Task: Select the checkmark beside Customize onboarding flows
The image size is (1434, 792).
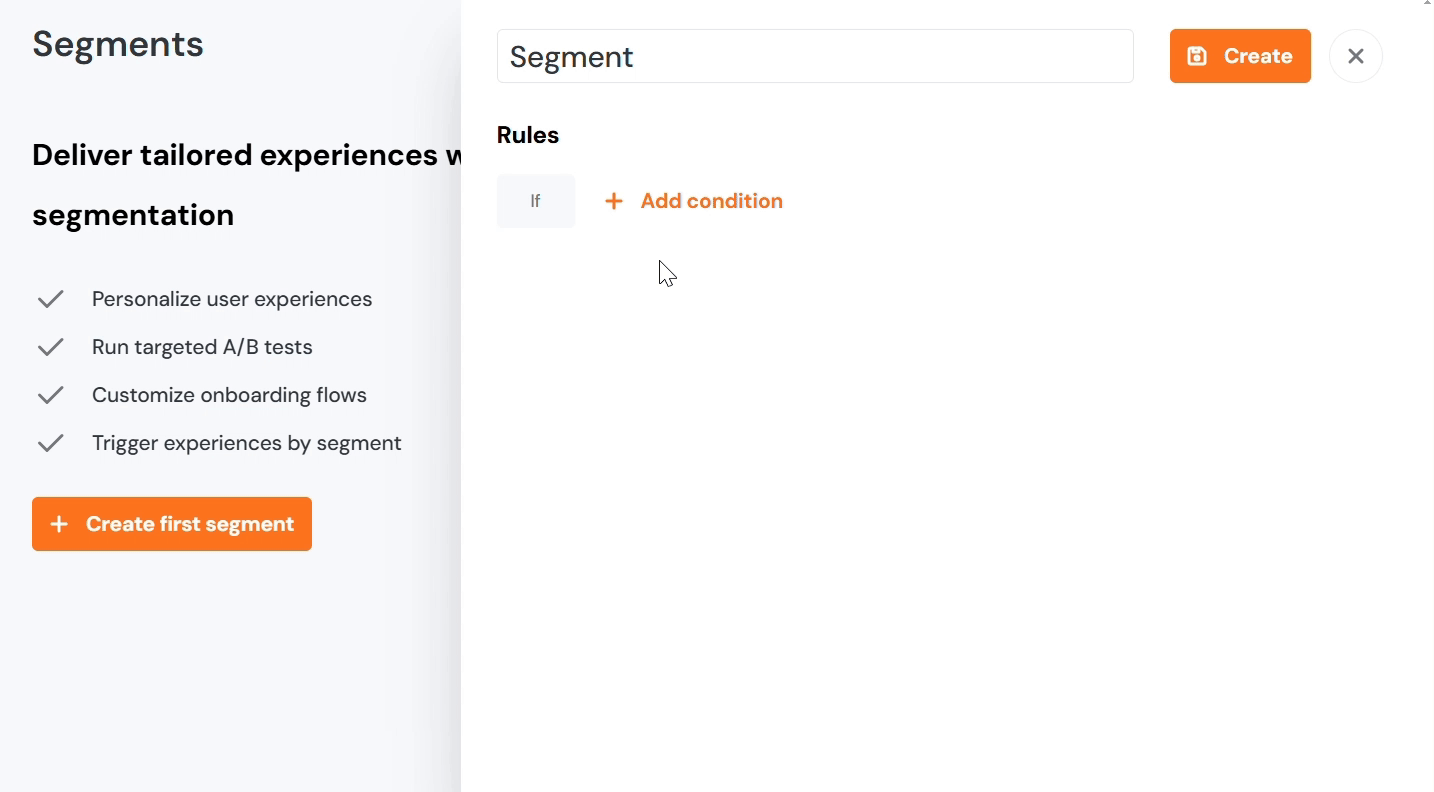Action: (50, 395)
